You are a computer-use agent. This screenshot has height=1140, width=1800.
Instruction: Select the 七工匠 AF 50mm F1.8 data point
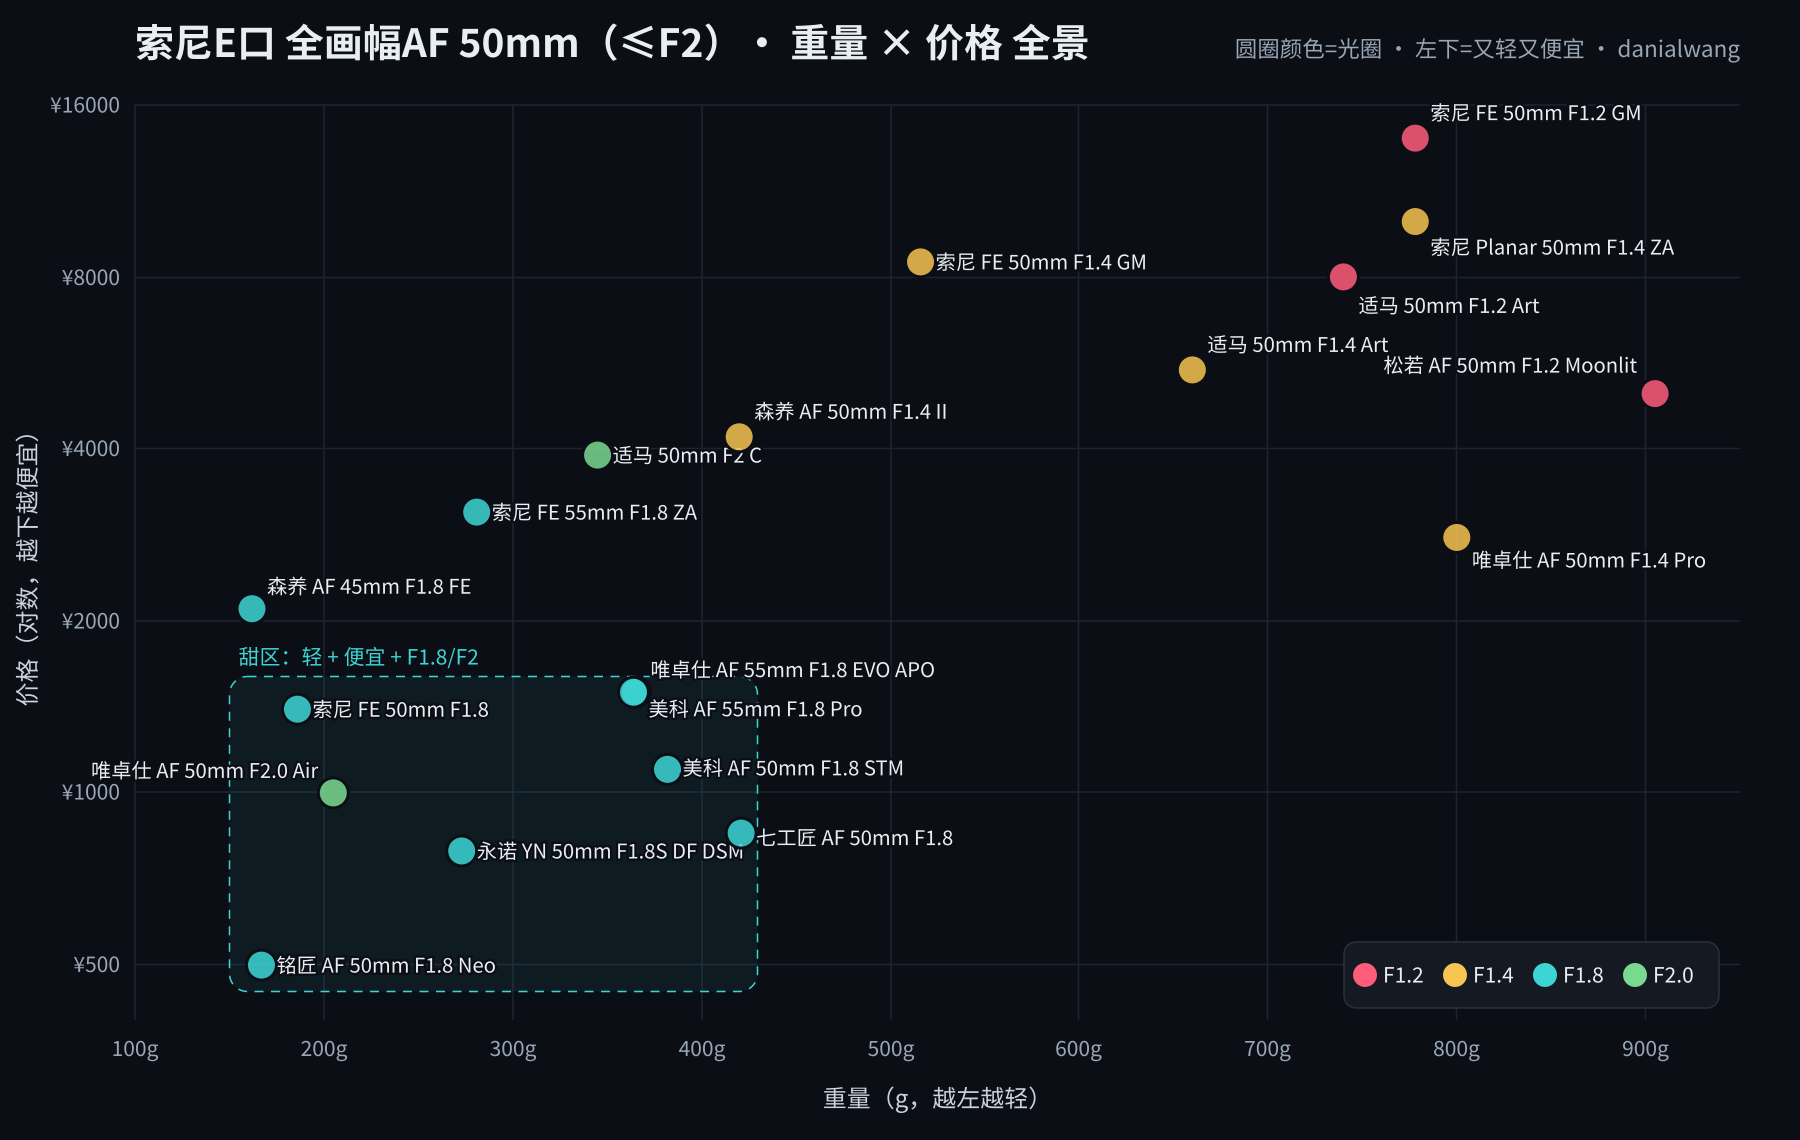741,833
